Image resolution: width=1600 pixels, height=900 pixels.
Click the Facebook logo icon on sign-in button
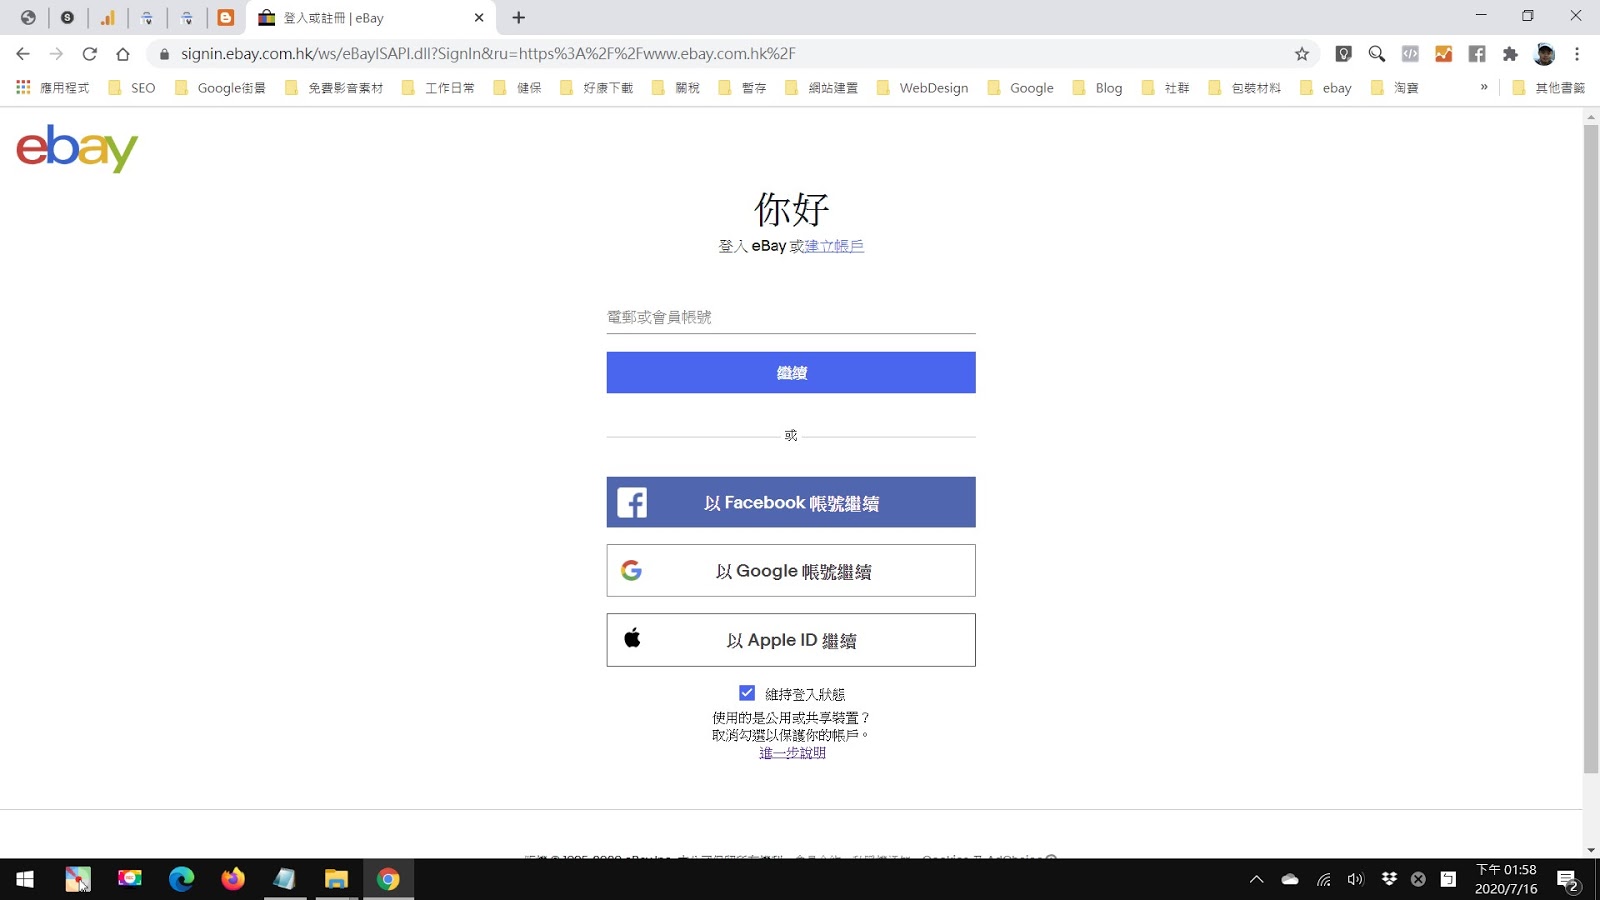coord(632,502)
